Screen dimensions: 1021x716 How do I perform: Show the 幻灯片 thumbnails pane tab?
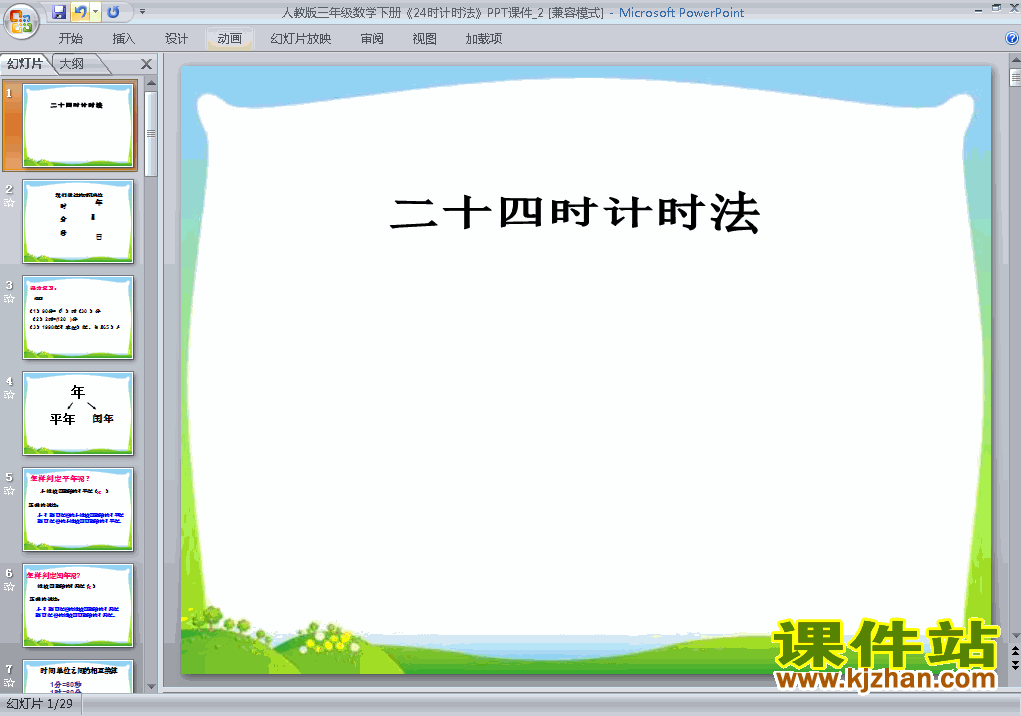click(x=25, y=64)
